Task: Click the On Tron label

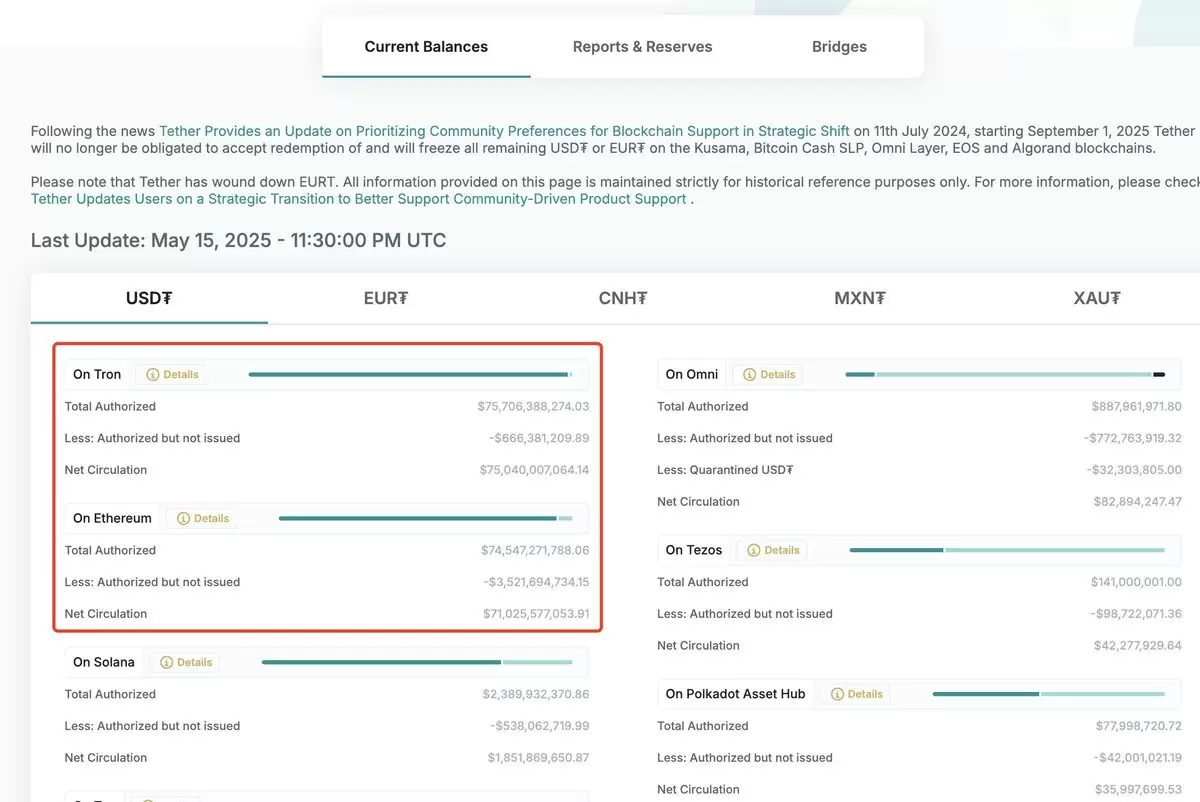Action: 97,374
